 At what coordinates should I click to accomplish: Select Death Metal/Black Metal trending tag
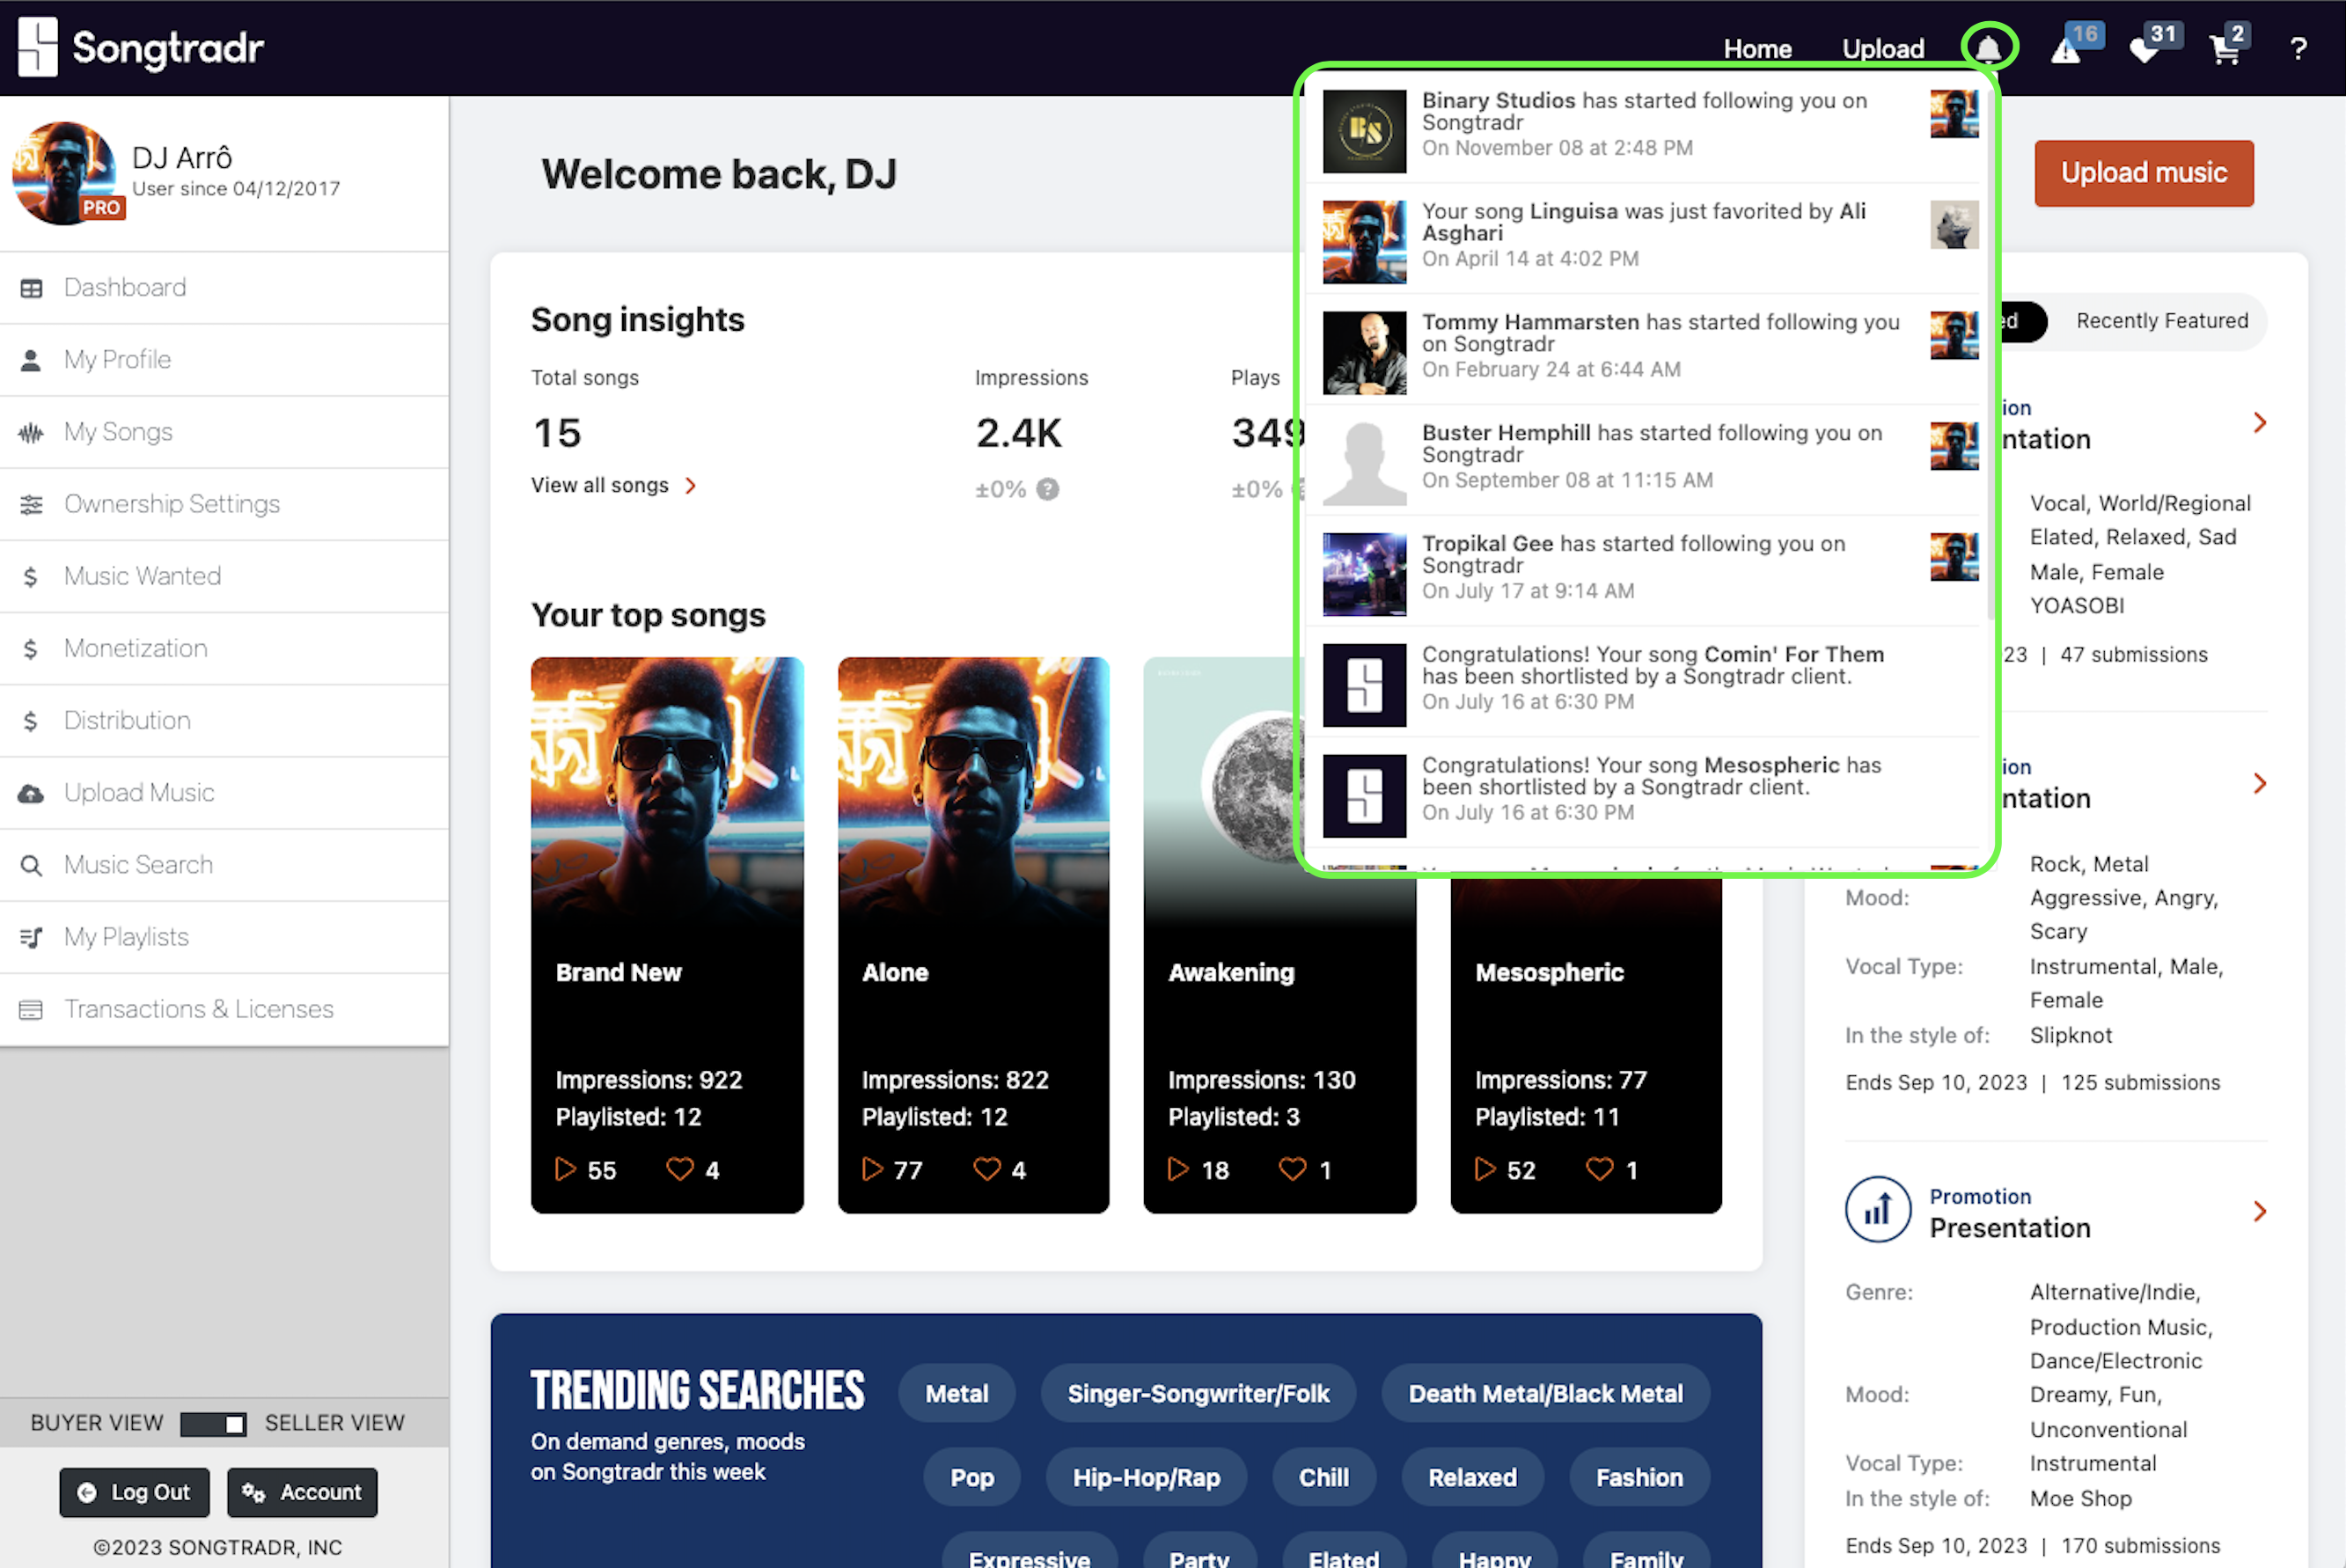[x=1546, y=1393]
